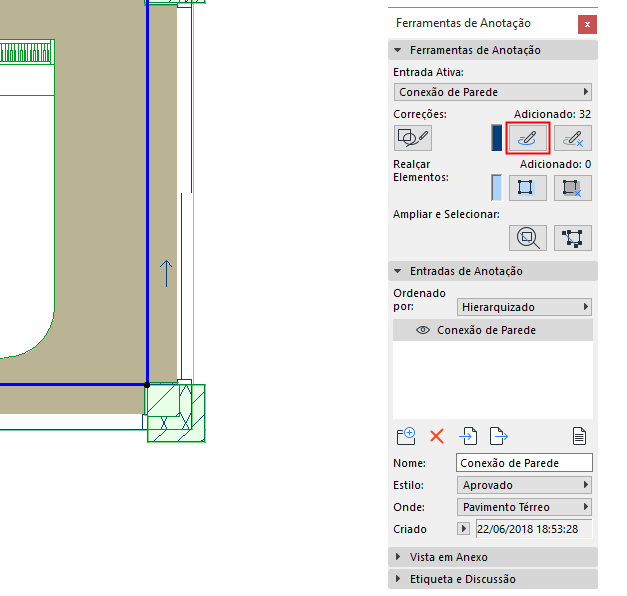Screen dimensions: 627x596
Task: Click the Criado date field
Action: click(x=534, y=529)
